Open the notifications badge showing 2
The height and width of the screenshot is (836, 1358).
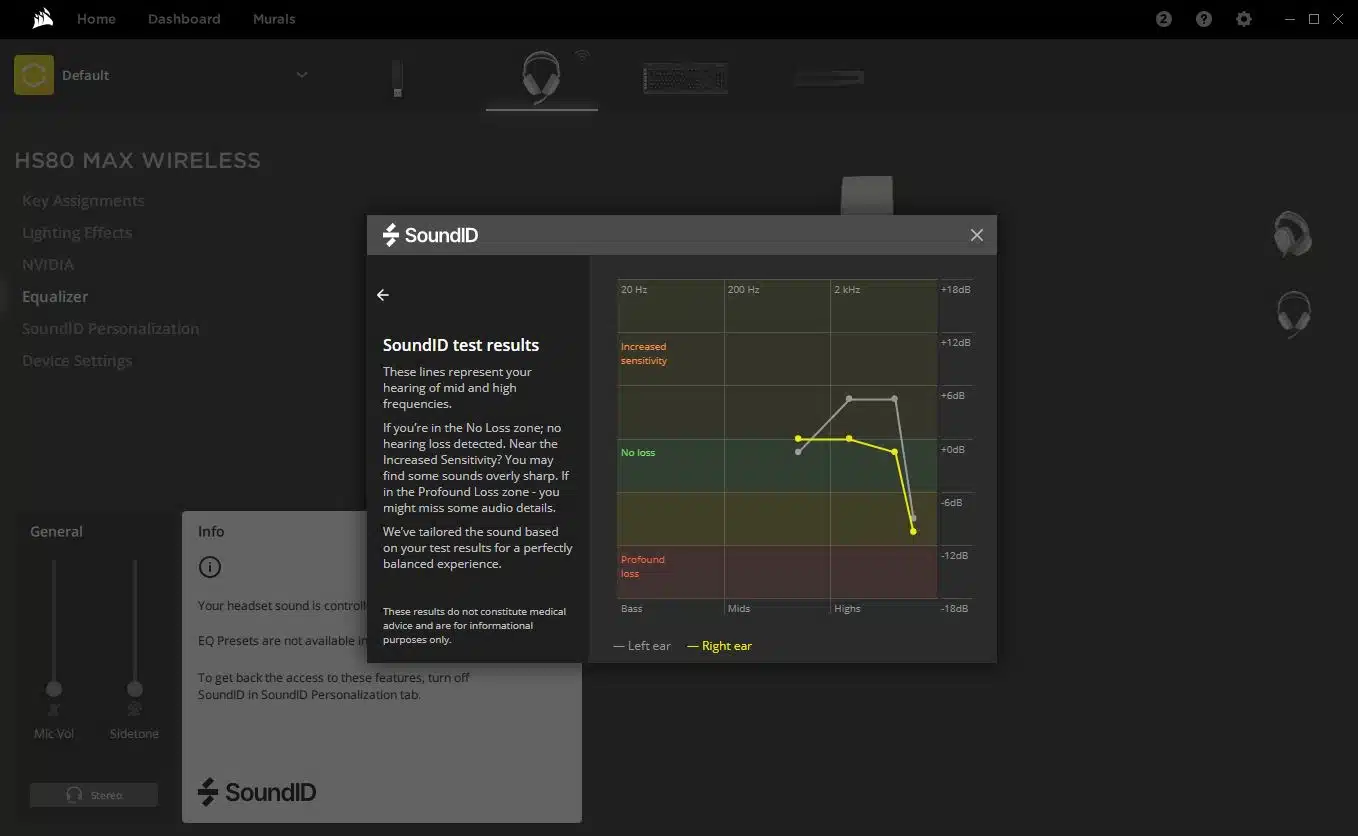1164,19
